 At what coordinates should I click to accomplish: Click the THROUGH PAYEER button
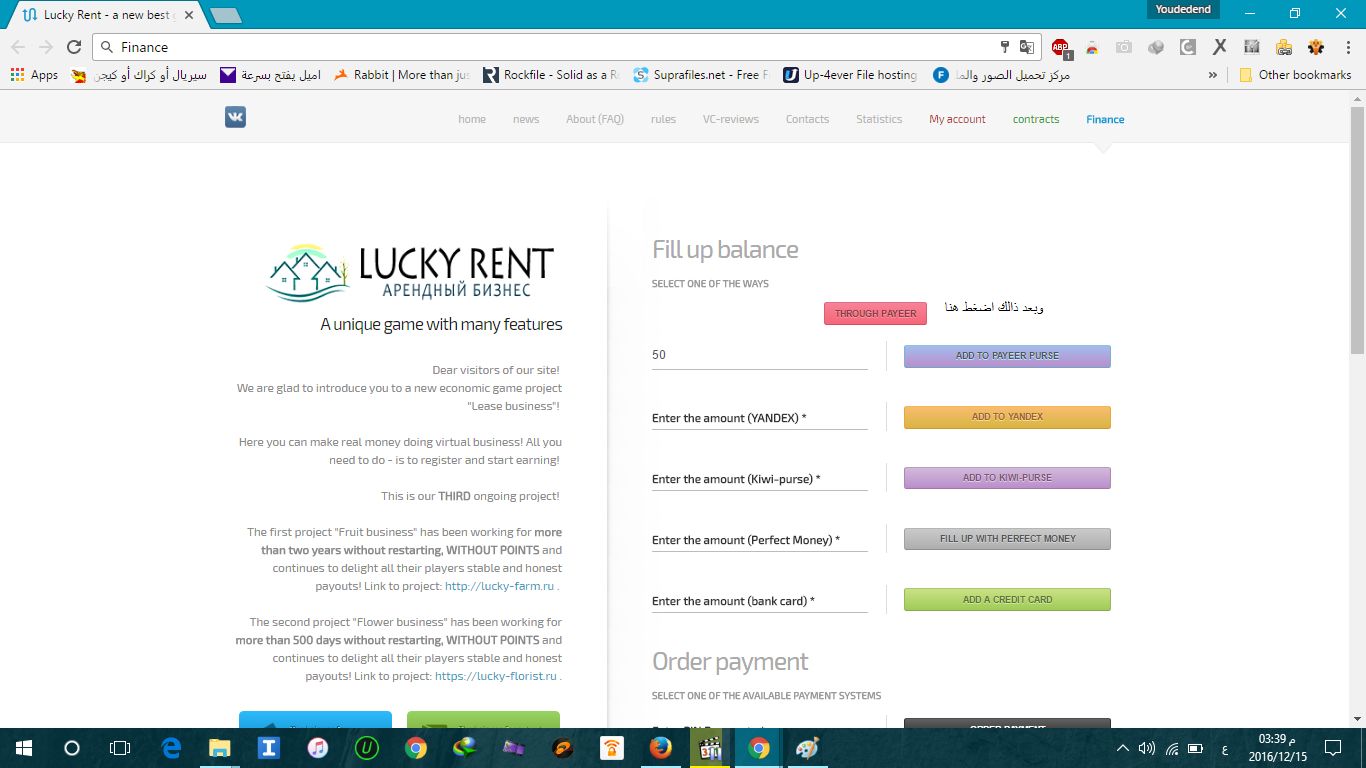[876, 313]
